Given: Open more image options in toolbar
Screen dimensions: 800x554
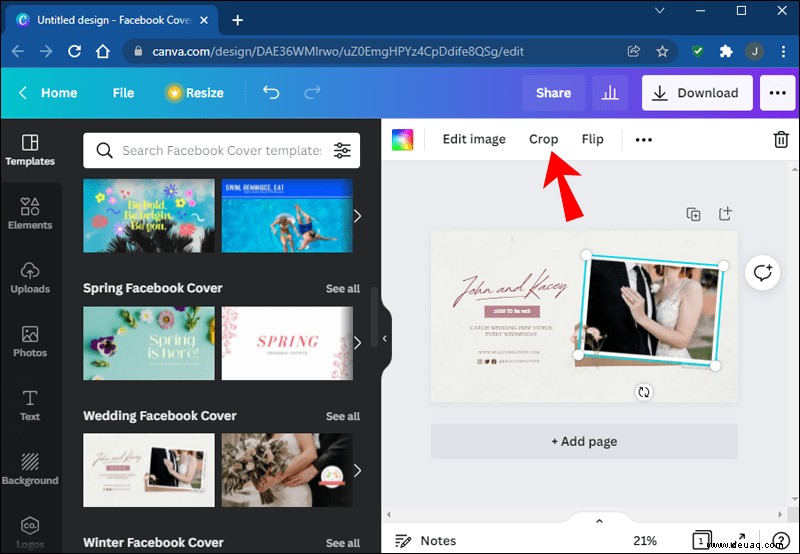Looking at the screenshot, I should [643, 140].
